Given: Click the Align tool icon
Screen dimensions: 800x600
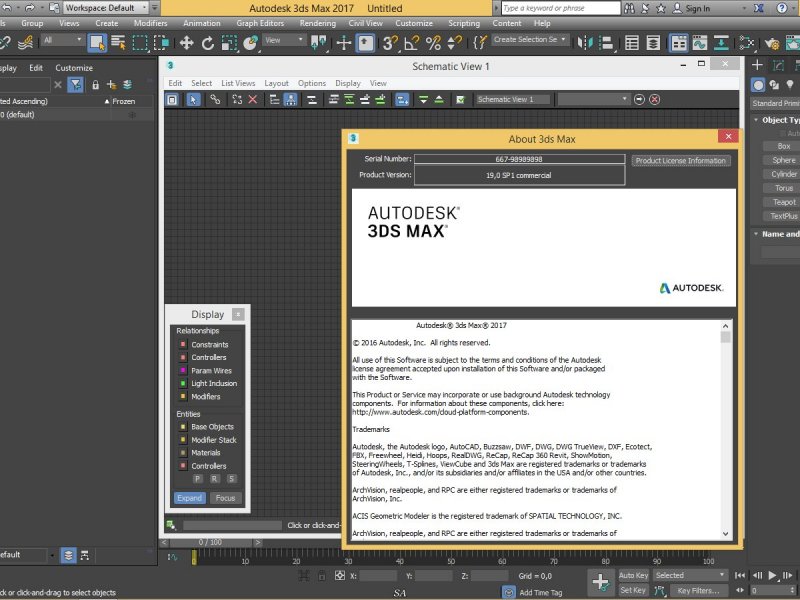Looking at the screenshot, I should pos(606,43).
